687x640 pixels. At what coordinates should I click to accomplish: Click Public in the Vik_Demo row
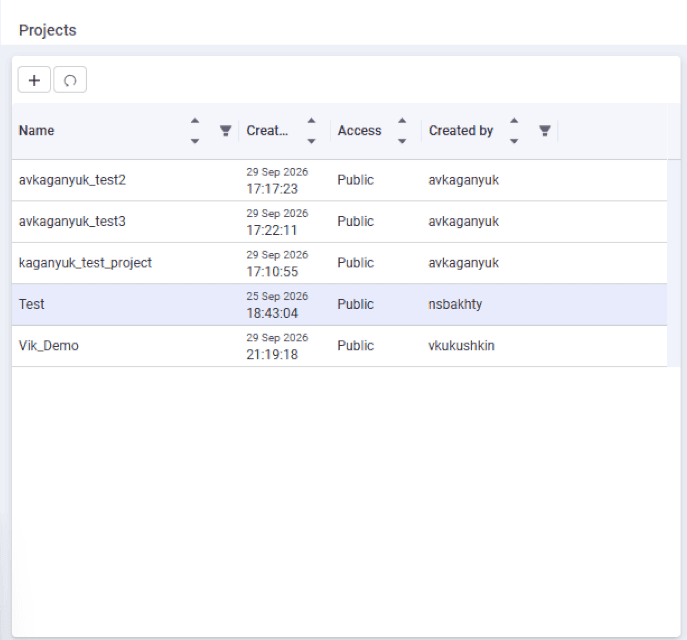(x=355, y=346)
